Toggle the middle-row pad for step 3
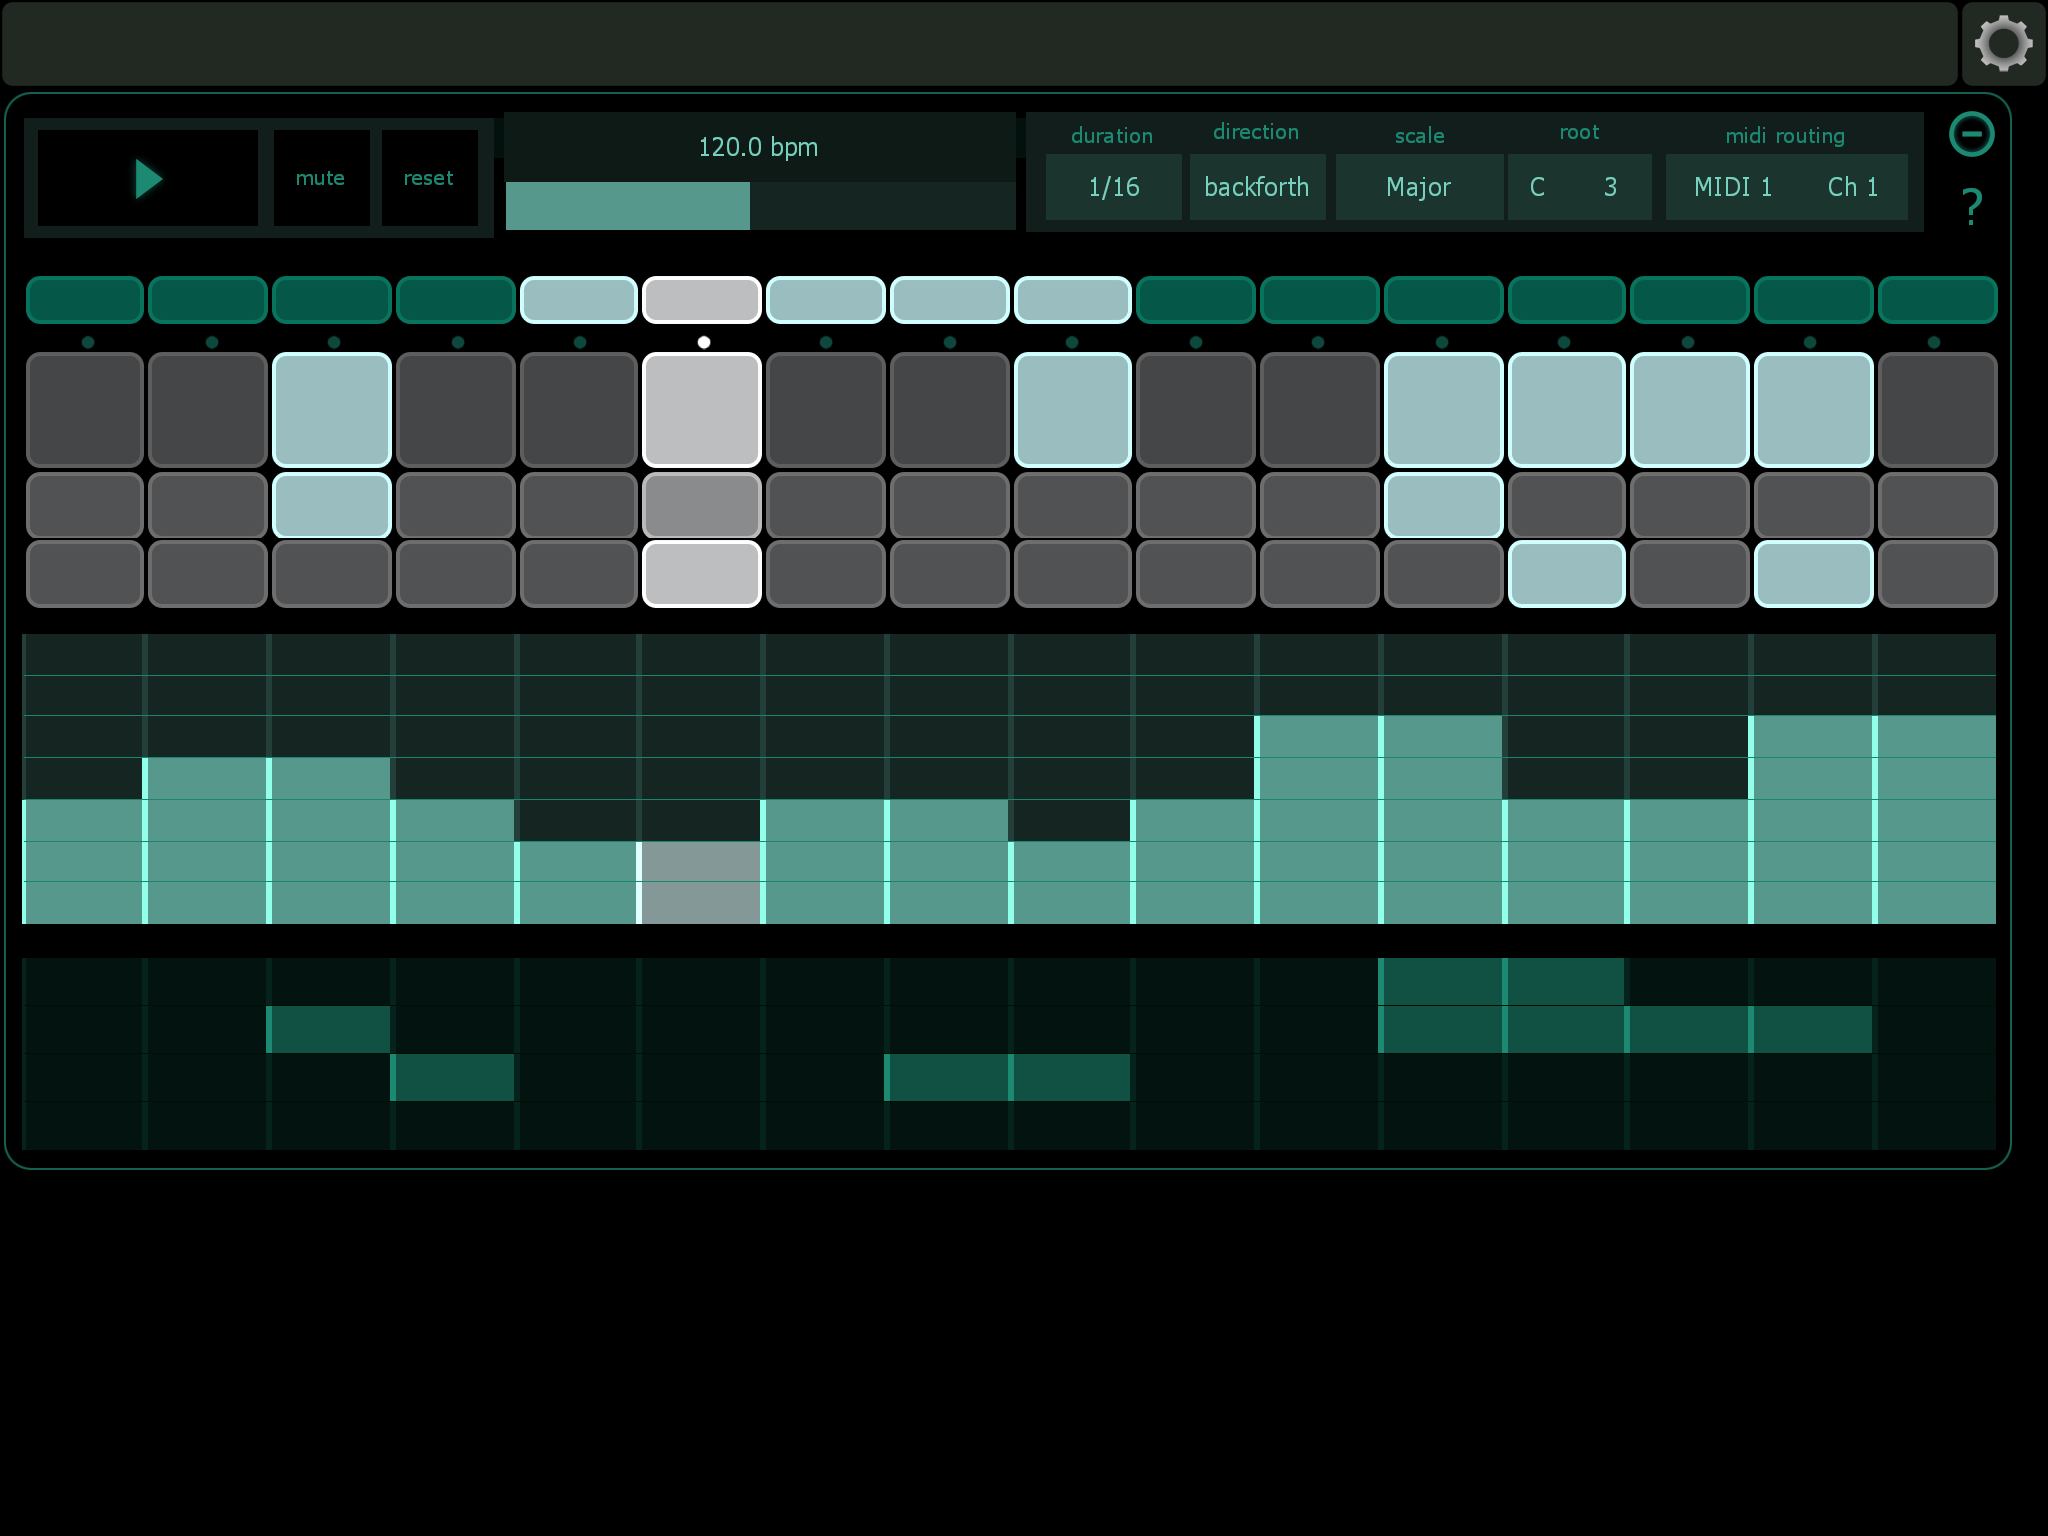 tap(332, 506)
